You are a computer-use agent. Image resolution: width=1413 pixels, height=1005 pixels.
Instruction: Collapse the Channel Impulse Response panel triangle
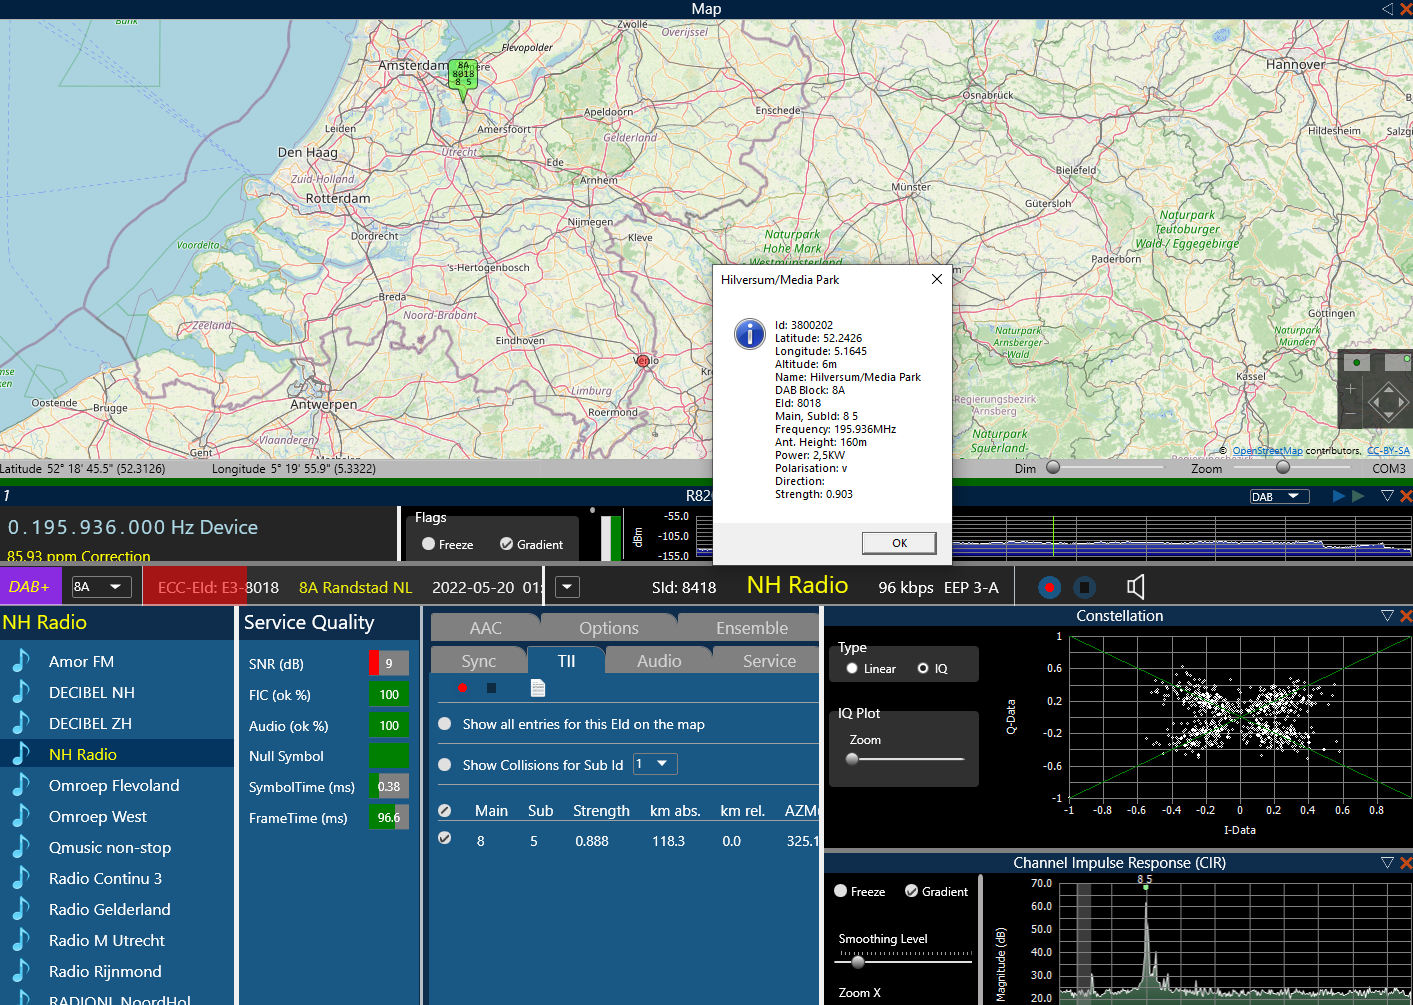tap(1387, 862)
